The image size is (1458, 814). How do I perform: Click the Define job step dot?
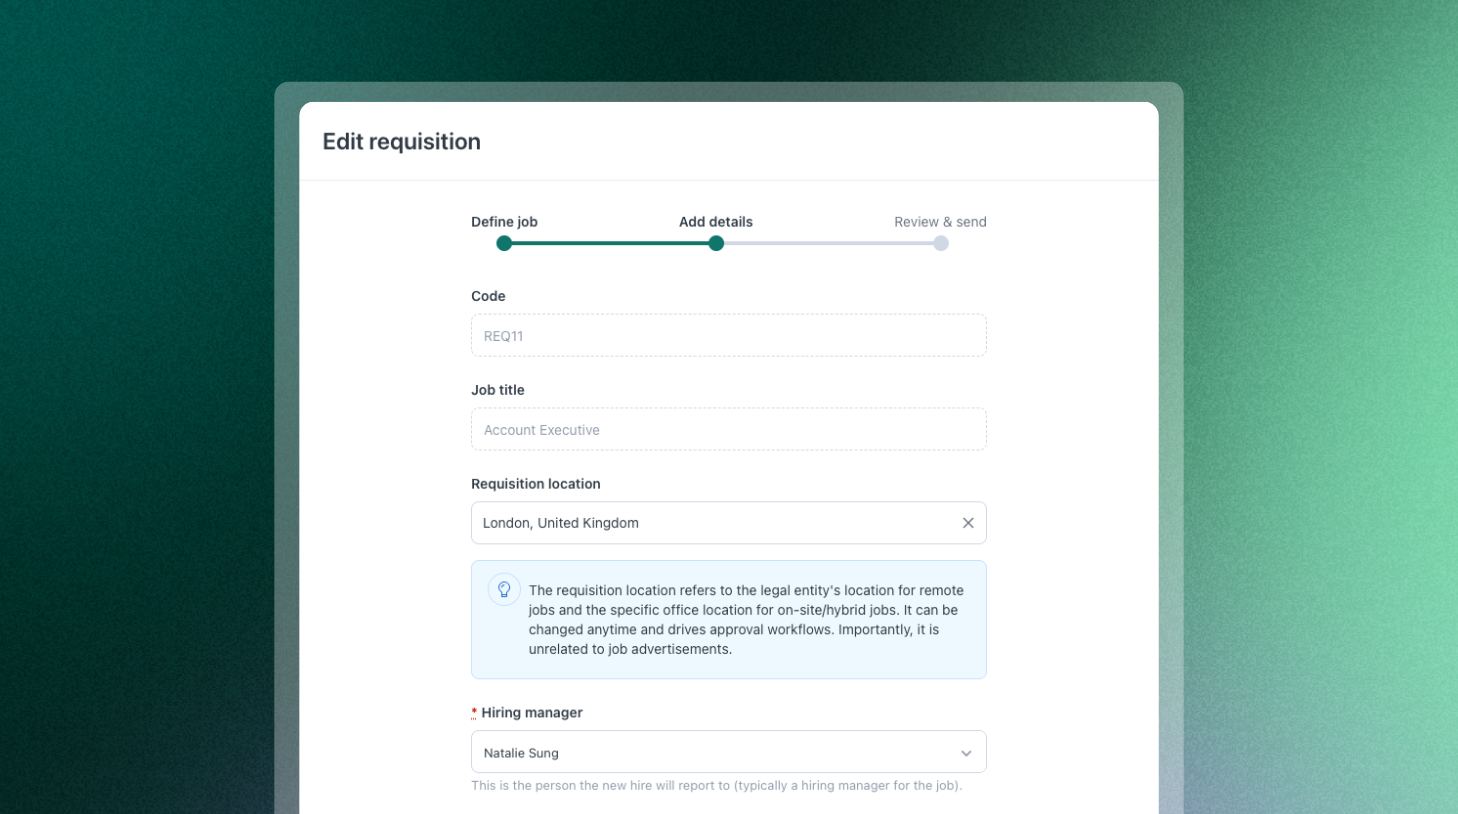tap(504, 243)
